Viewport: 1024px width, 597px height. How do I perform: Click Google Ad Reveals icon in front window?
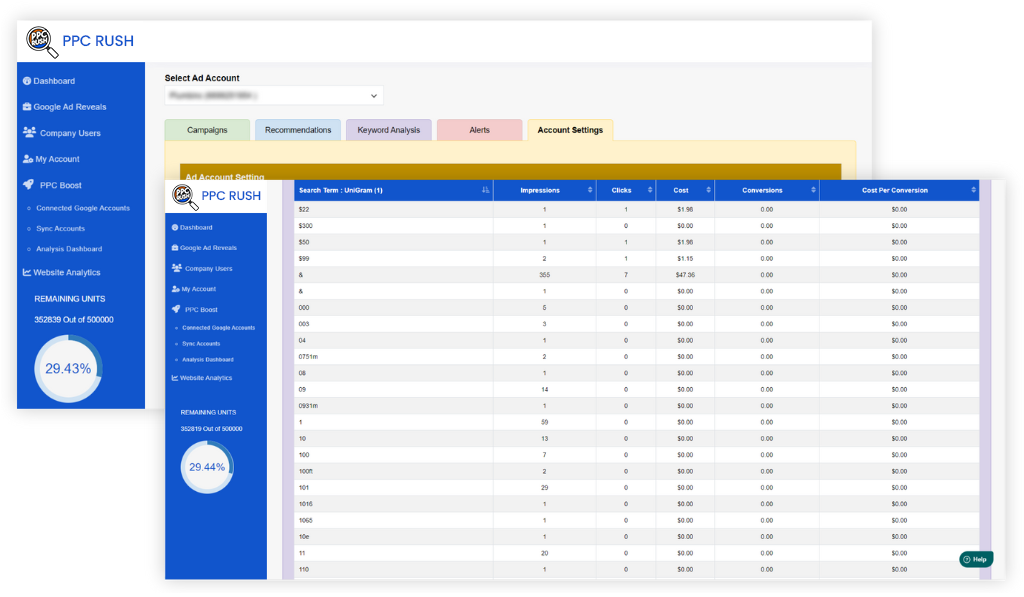175,248
